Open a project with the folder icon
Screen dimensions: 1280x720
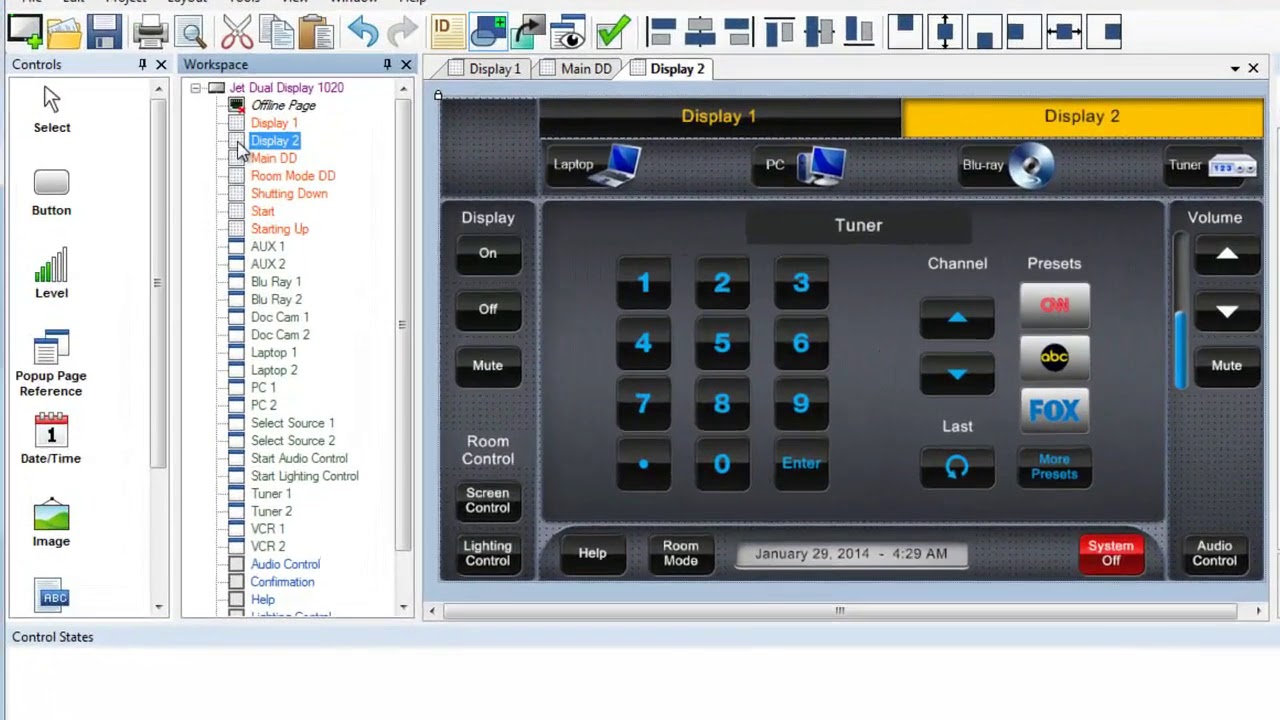point(64,32)
